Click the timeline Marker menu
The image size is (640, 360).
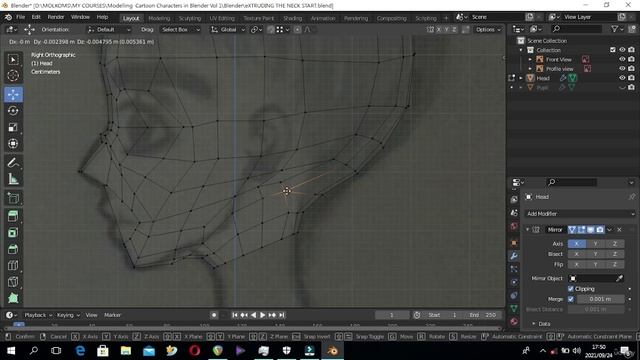click(x=112, y=315)
